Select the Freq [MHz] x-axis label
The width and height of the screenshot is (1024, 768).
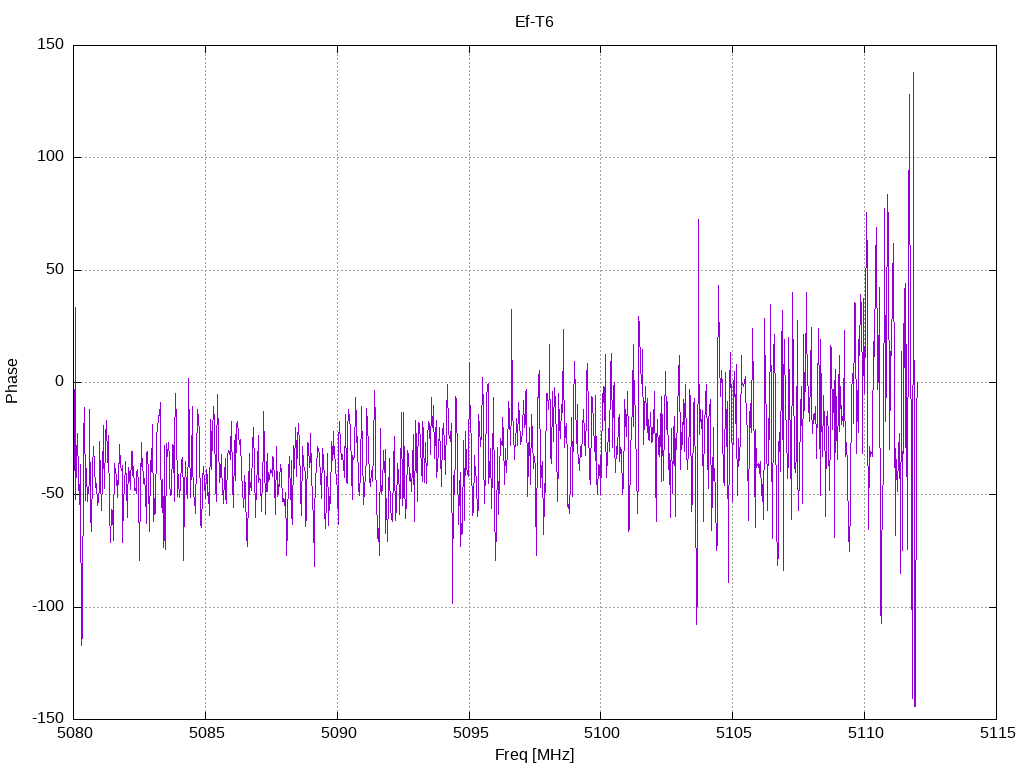tap(534, 755)
